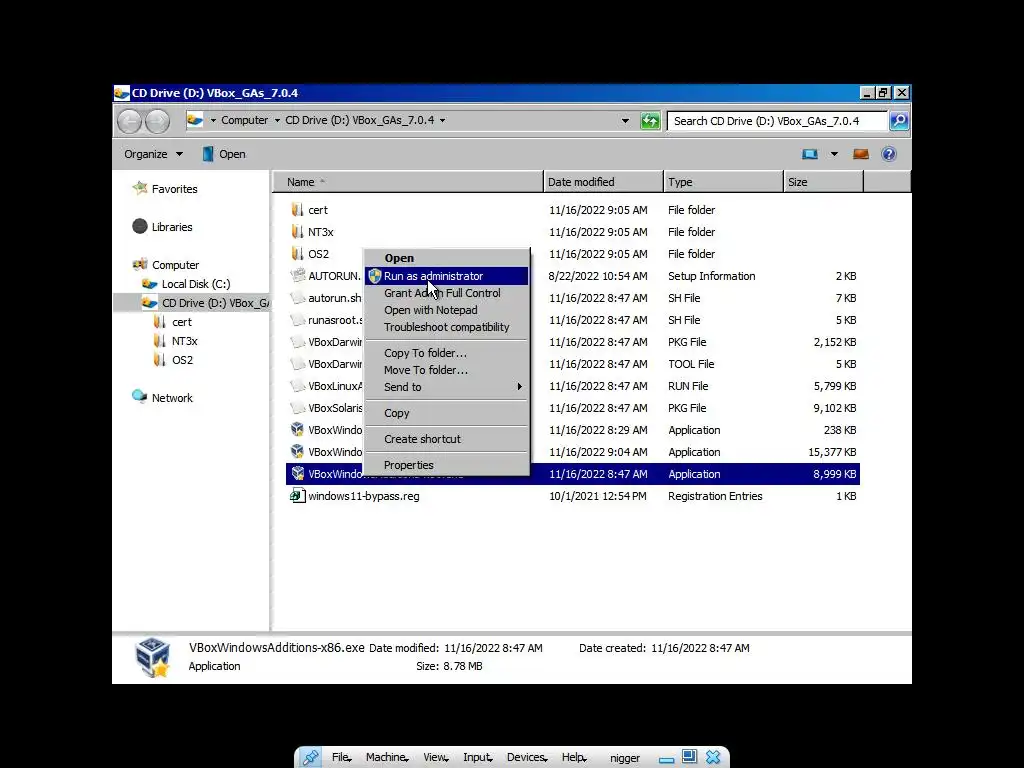Sort files by the Type column header
1024x768 pixels.
point(724,182)
